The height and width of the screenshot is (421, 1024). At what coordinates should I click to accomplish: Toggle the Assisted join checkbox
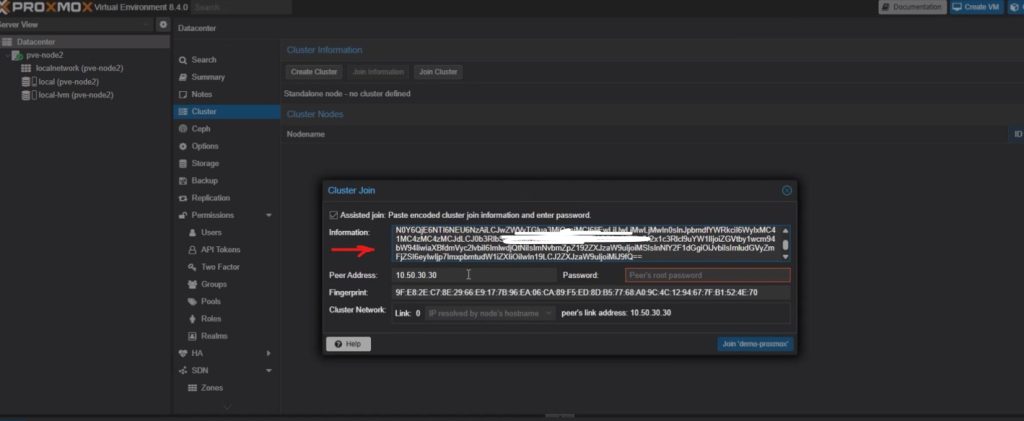tap(334, 215)
